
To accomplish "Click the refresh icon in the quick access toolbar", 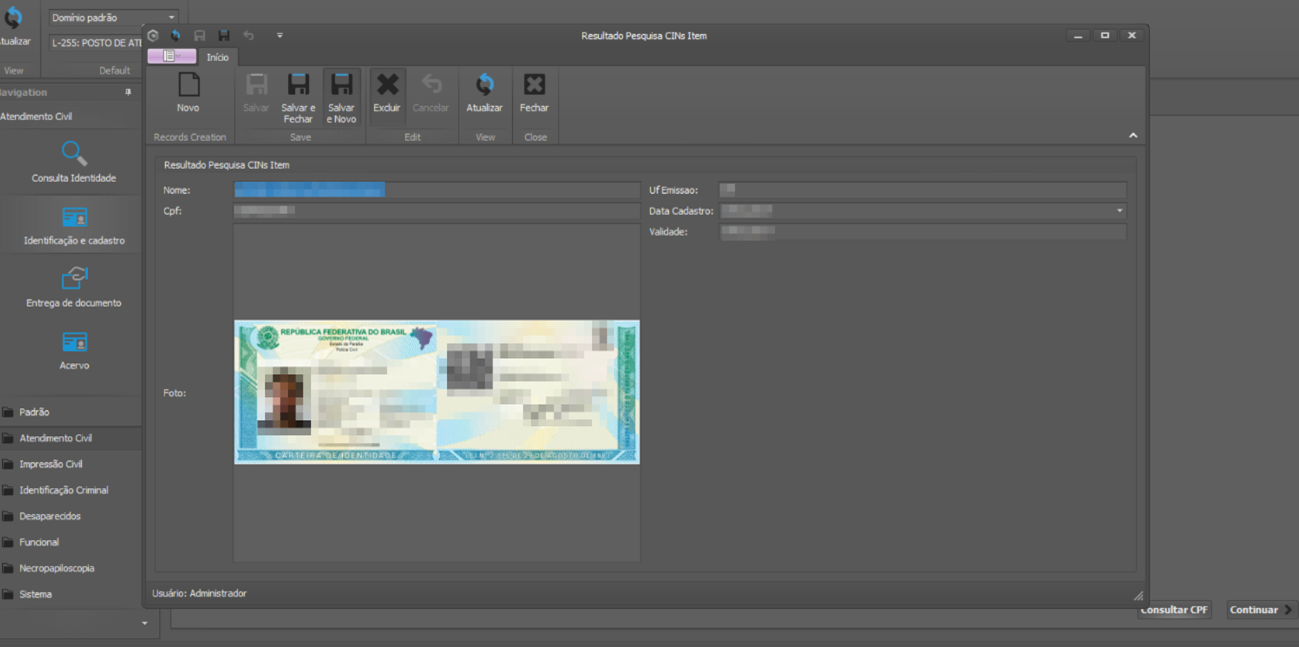I will [x=175, y=35].
